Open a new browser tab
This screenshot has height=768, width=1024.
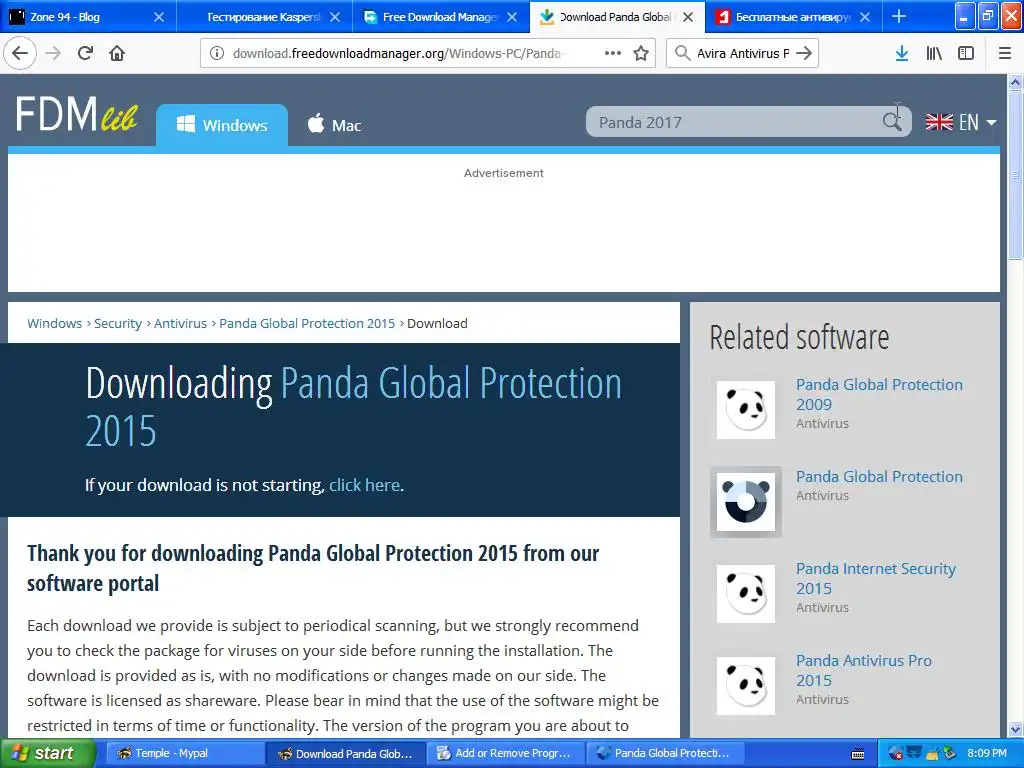click(x=899, y=16)
